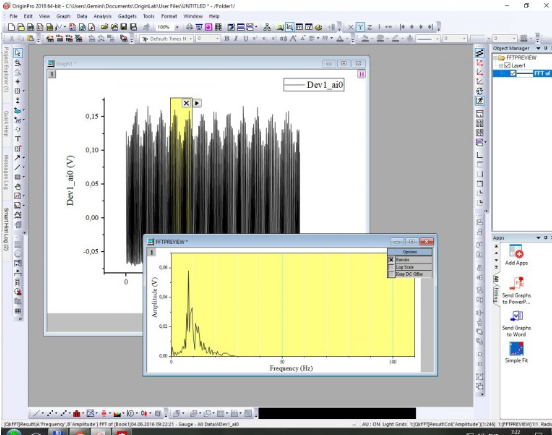Viewport: 552px width, 435px height.
Task: Click the layer 1 icon in Graph1
Action: coord(52,74)
